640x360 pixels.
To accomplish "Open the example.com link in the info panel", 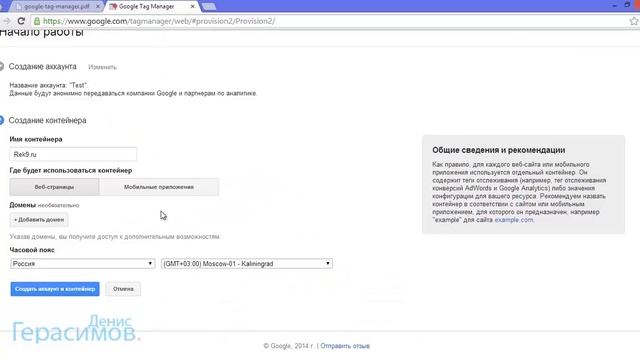I will [x=513, y=220].
